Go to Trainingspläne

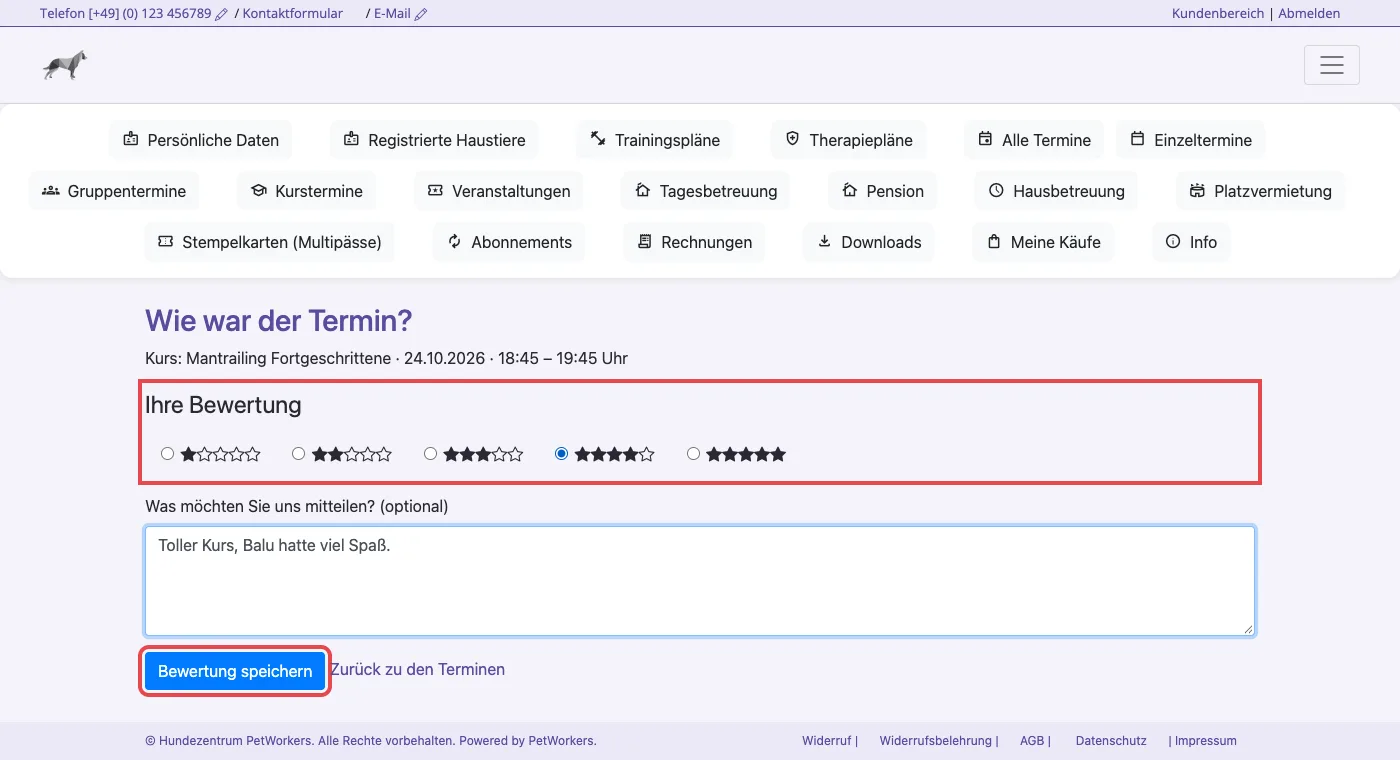pyautogui.click(x=654, y=140)
